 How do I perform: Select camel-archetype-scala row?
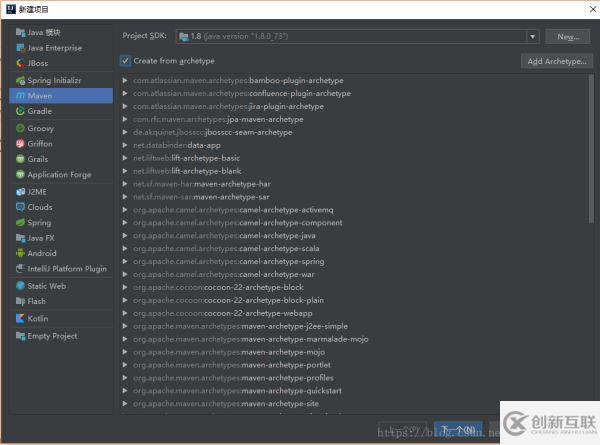click(354, 249)
